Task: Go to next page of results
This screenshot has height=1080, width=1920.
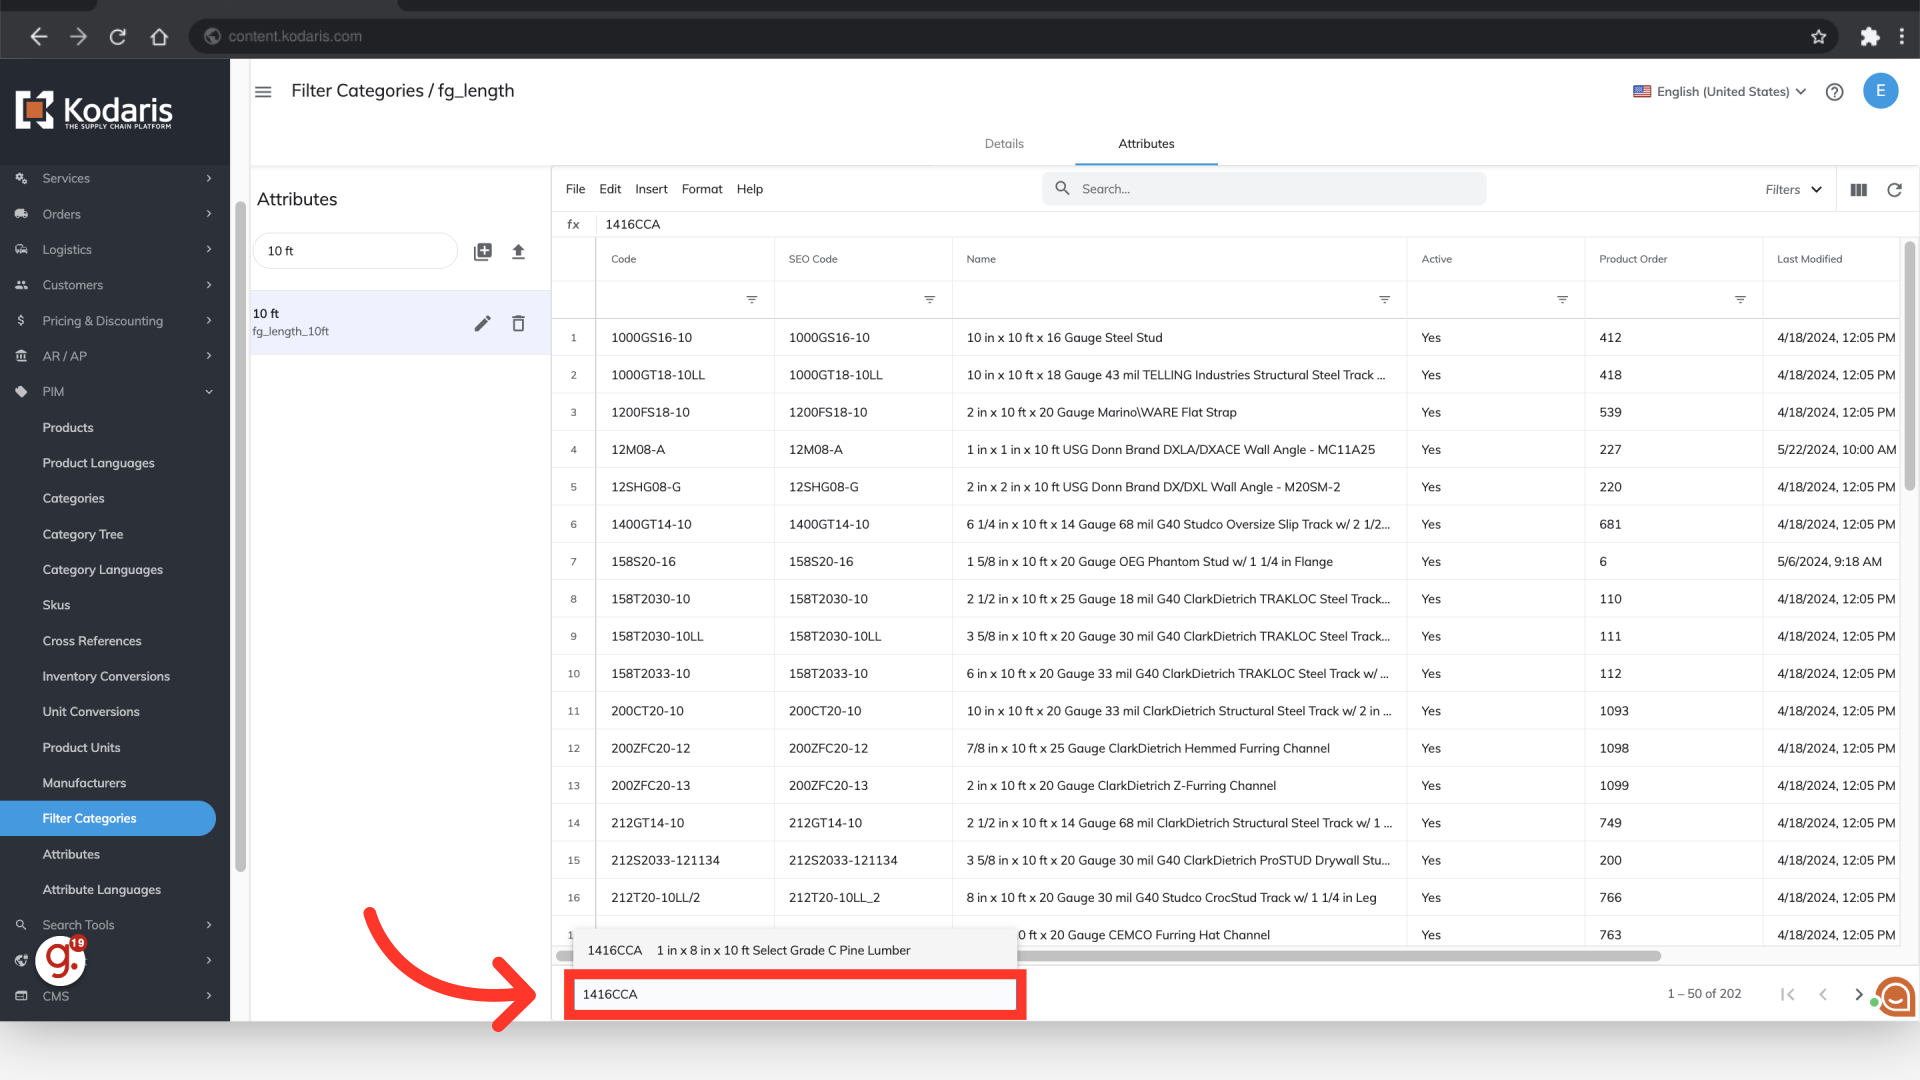Action: (x=1859, y=994)
